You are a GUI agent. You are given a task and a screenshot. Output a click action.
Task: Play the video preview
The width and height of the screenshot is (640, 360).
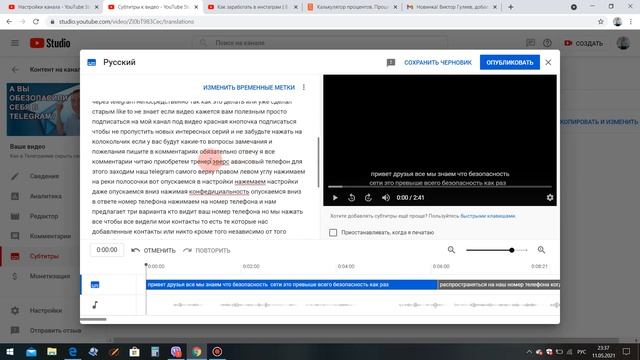point(335,198)
